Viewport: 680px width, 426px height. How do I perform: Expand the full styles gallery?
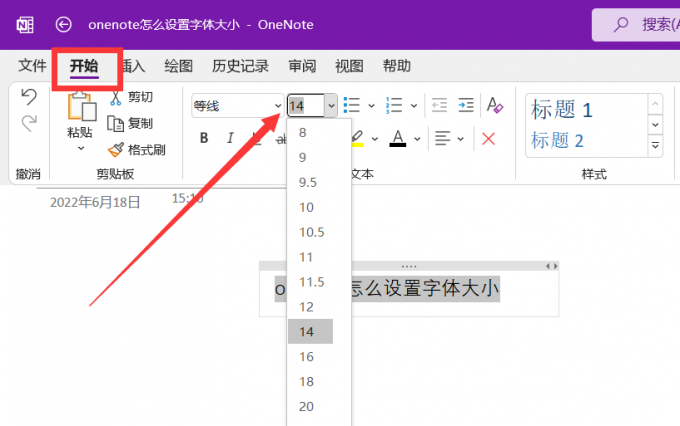[x=655, y=145]
